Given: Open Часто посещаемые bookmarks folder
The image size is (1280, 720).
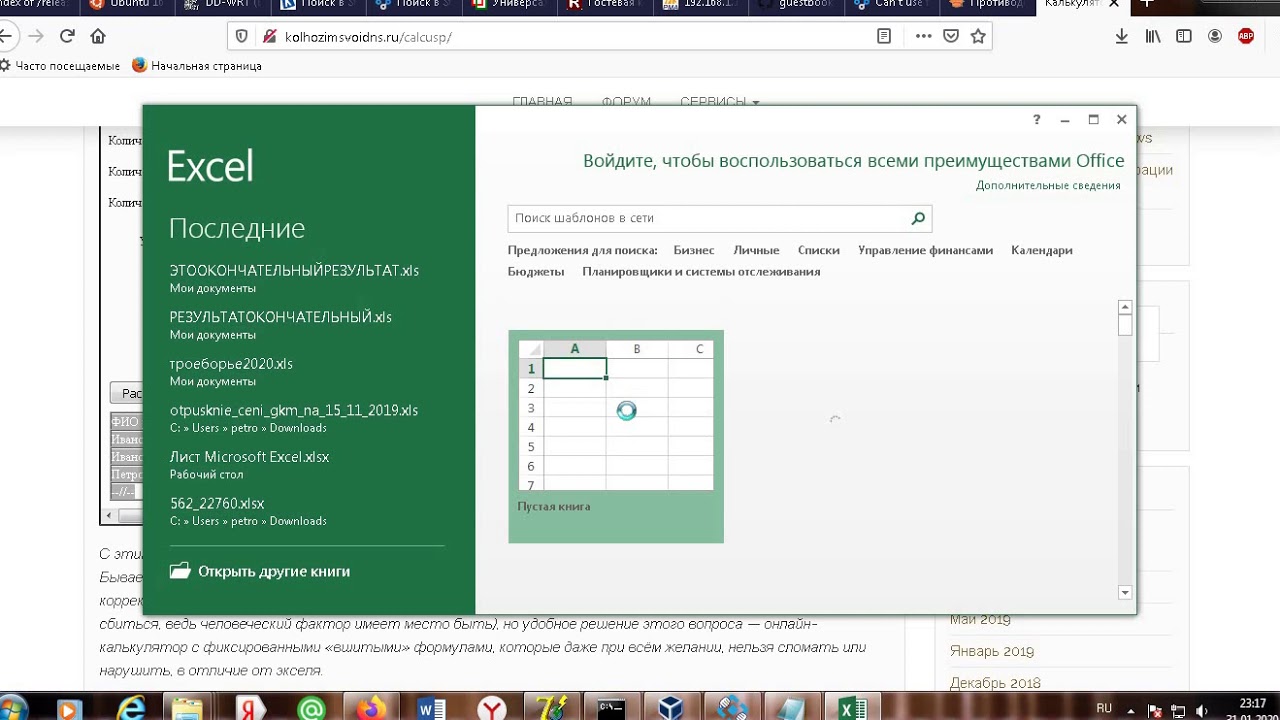Looking at the screenshot, I should tap(60, 66).
